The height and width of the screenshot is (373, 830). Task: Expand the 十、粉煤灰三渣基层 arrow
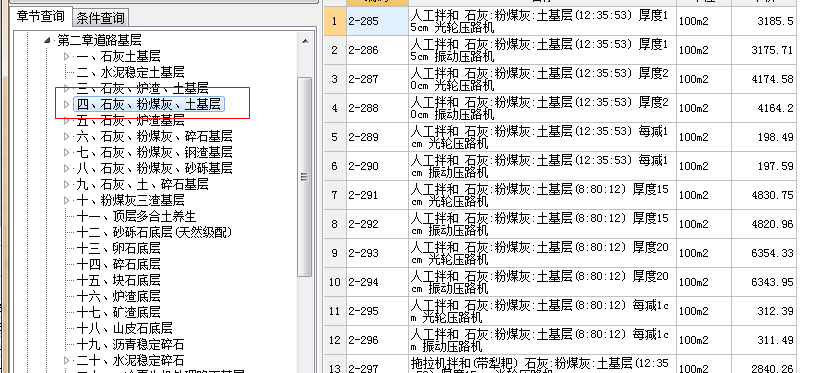(x=66, y=200)
